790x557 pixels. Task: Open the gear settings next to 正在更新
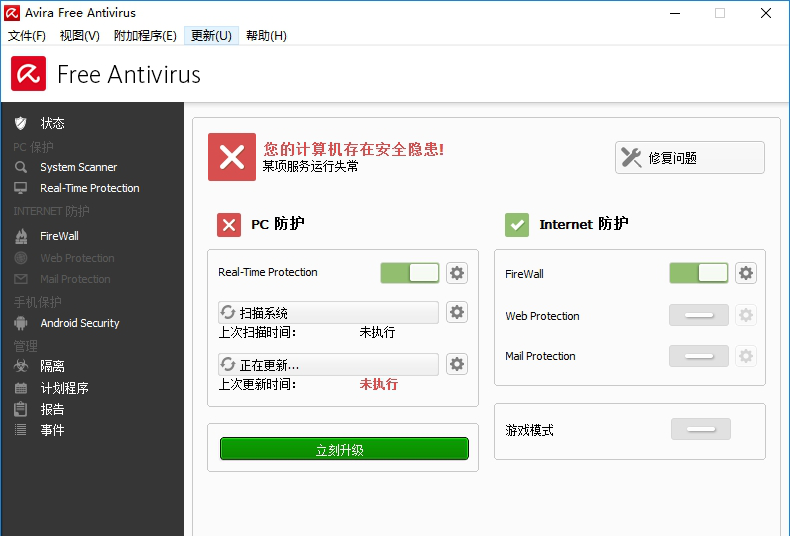(457, 364)
